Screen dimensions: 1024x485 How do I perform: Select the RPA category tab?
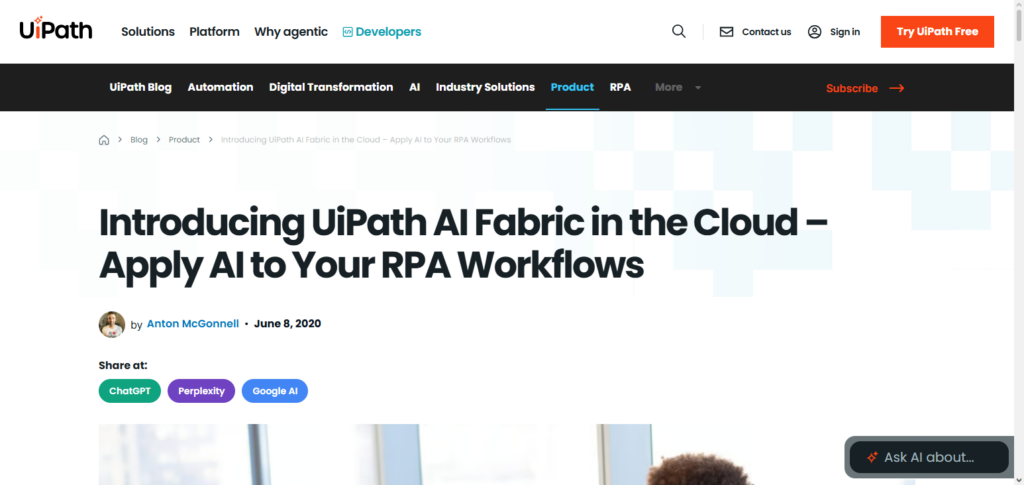pos(620,87)
